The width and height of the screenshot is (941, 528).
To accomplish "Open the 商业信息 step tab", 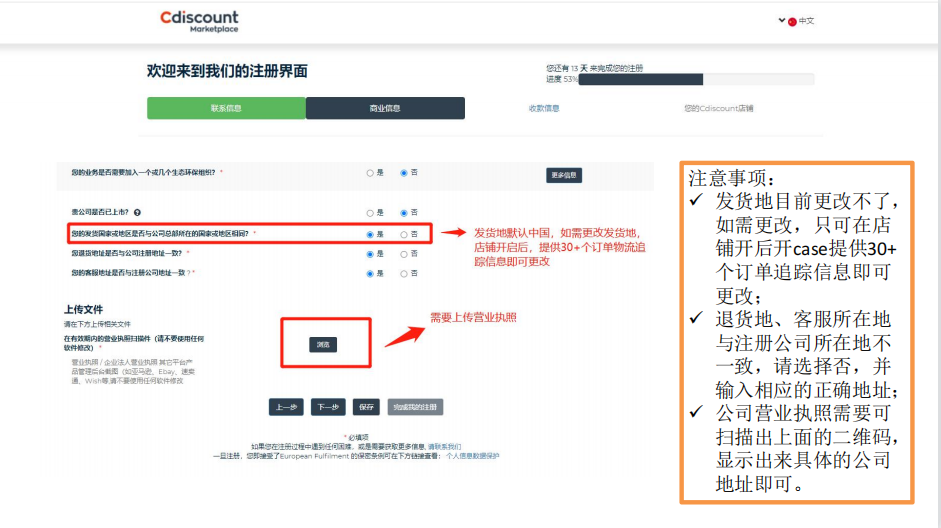I will [x=385, y=108].
